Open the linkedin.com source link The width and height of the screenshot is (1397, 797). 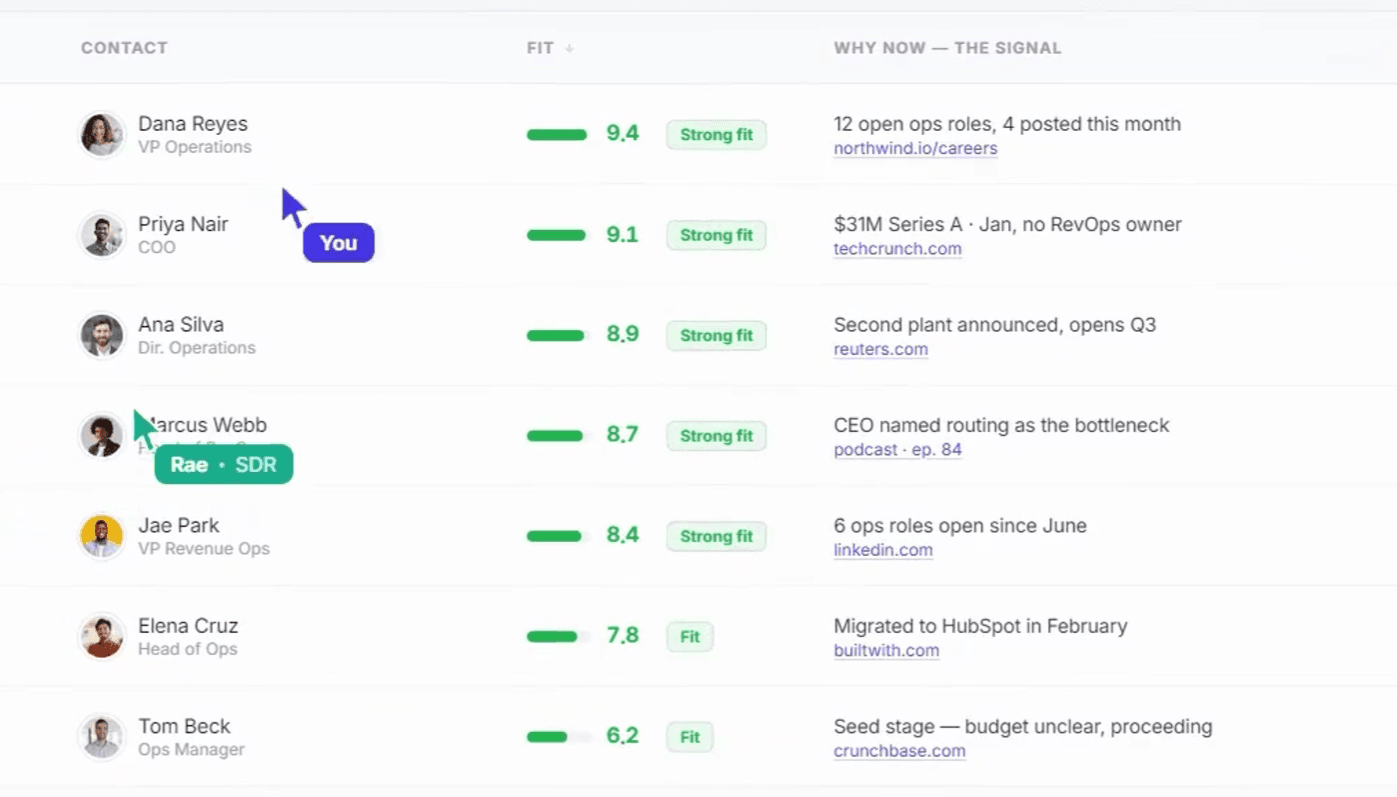pyautogui.click(x=883, y=550)
